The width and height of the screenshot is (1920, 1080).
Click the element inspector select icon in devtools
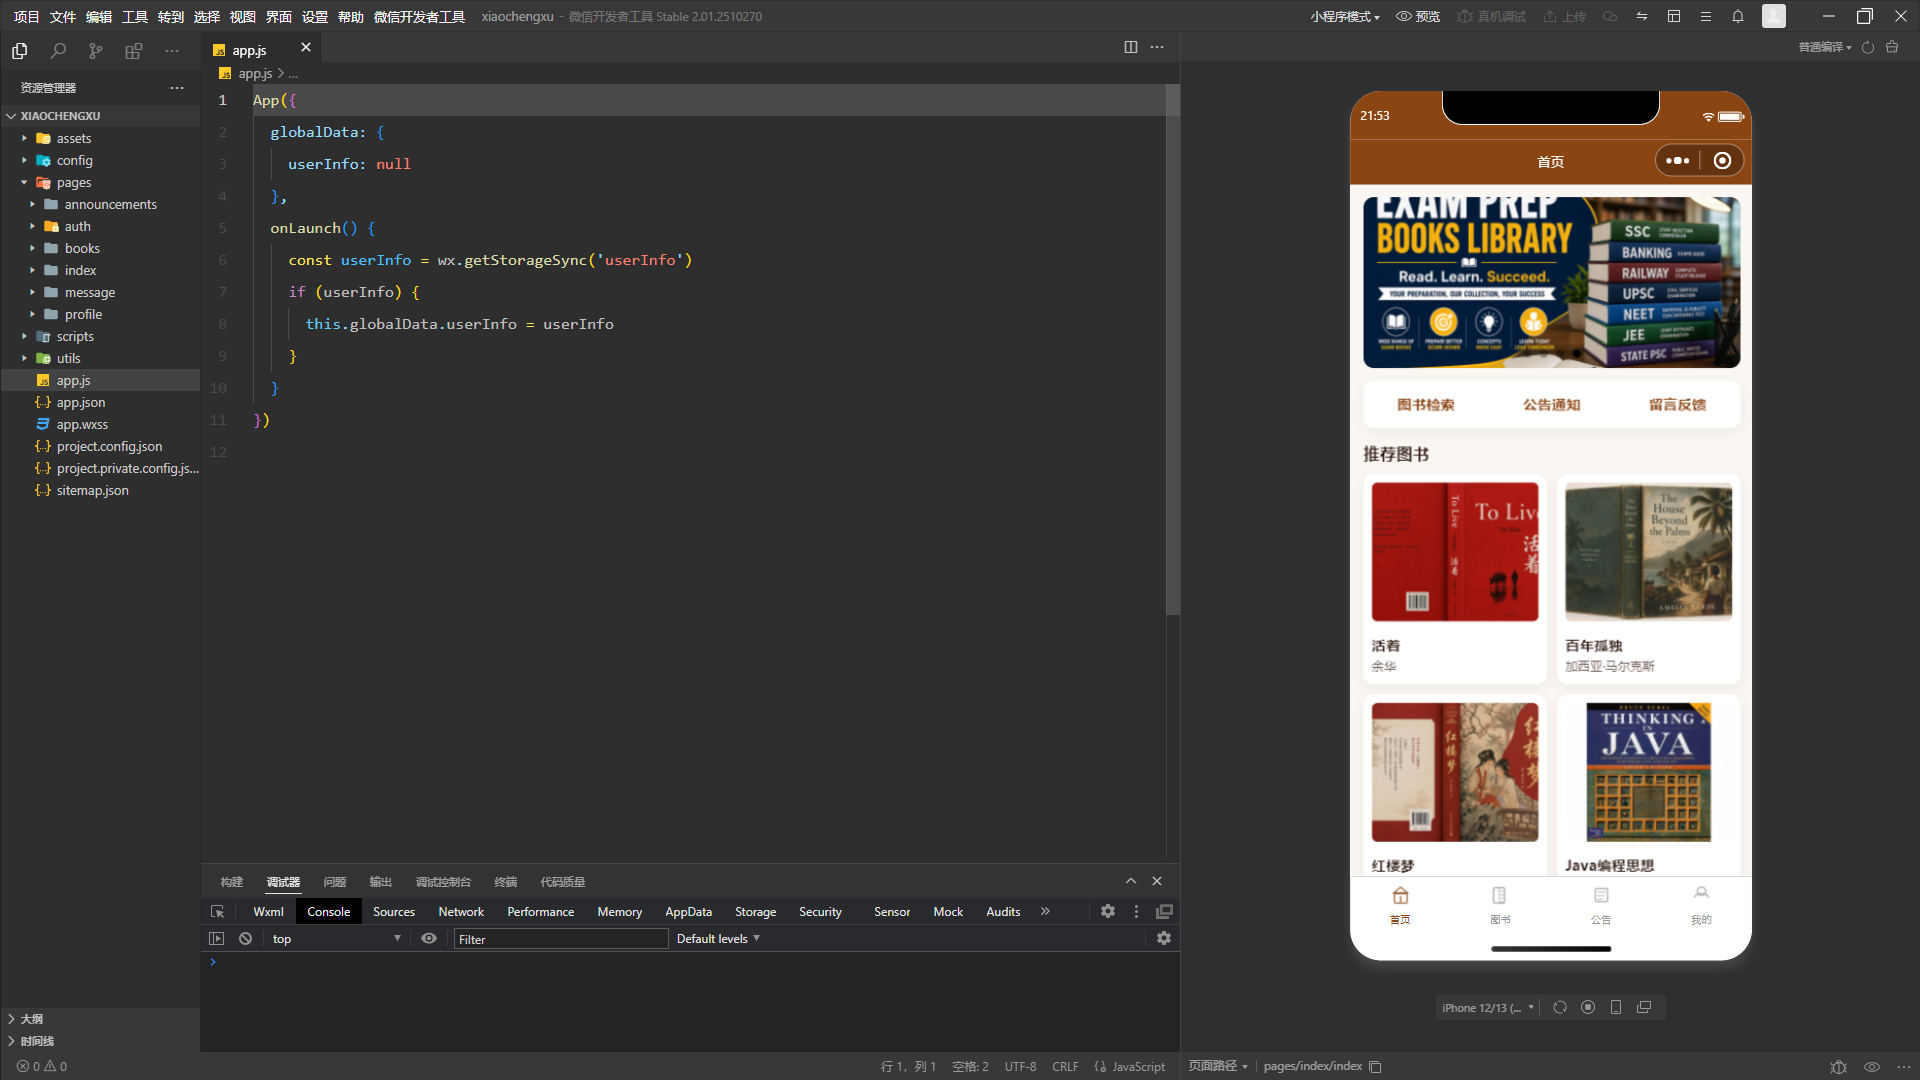(x=217, y=912)
